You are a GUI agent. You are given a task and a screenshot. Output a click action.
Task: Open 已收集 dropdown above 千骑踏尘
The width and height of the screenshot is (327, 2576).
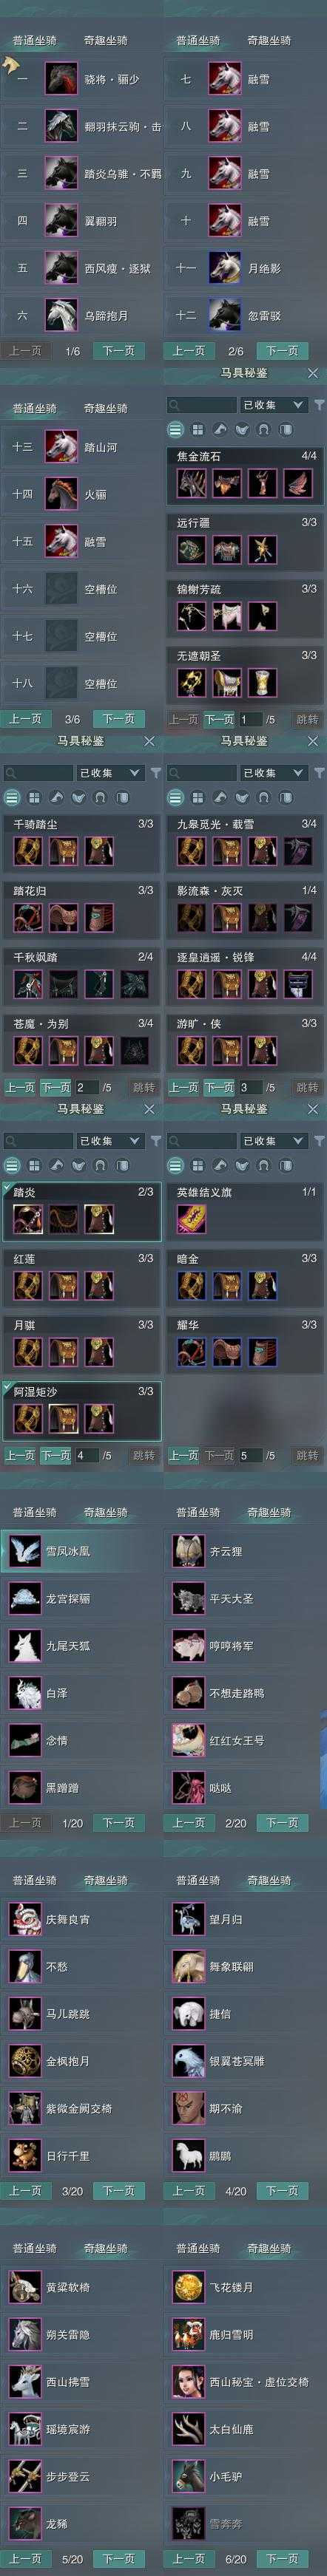[x=109, y=773]
